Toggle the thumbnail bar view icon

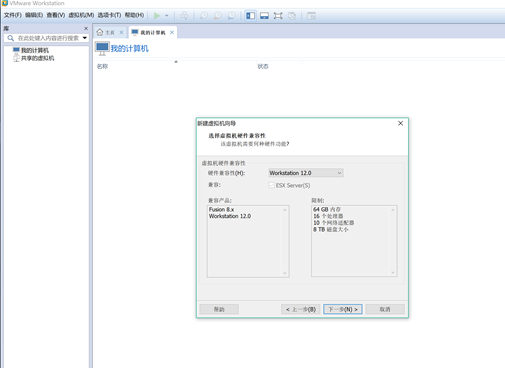coord(264,16)
